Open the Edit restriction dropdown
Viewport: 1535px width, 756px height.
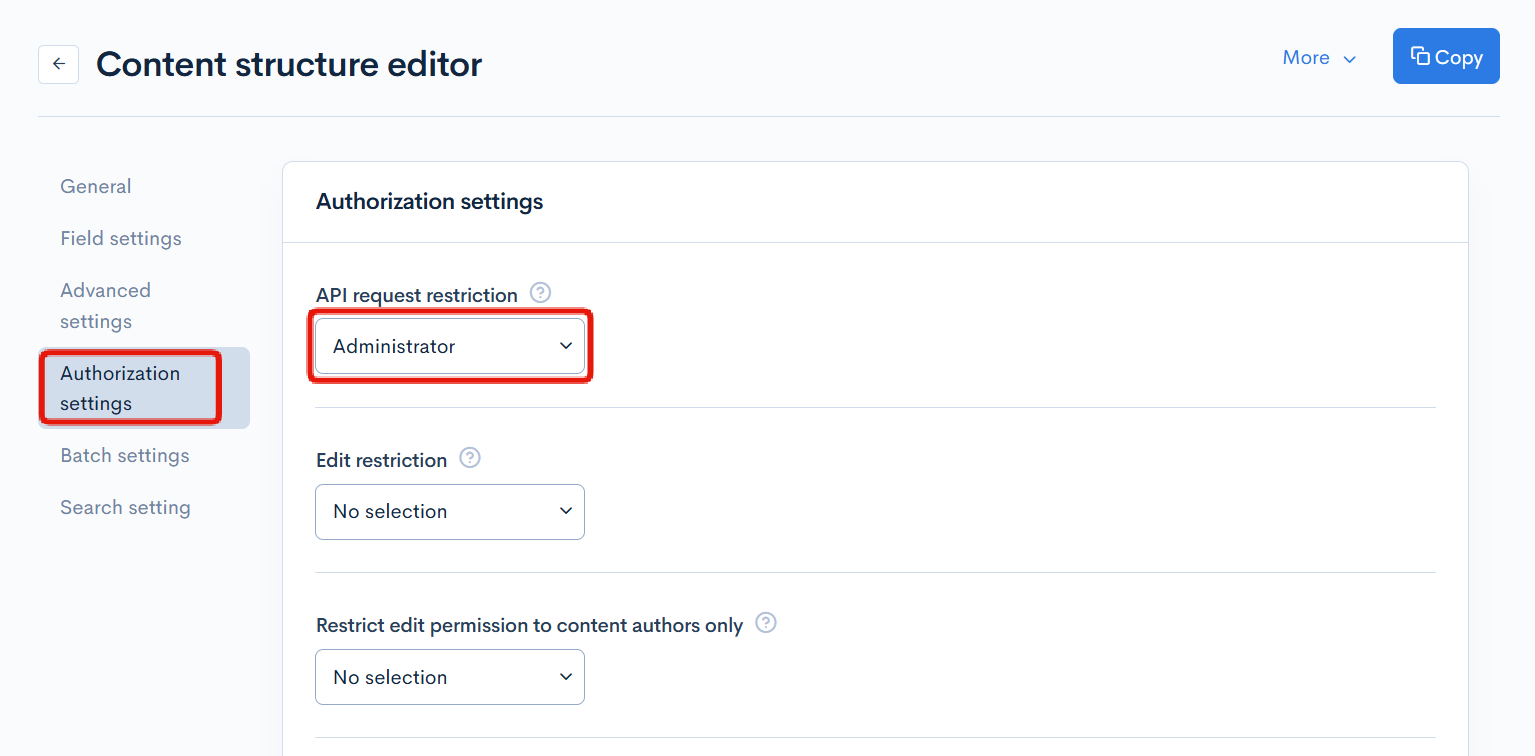pos(450,511)
